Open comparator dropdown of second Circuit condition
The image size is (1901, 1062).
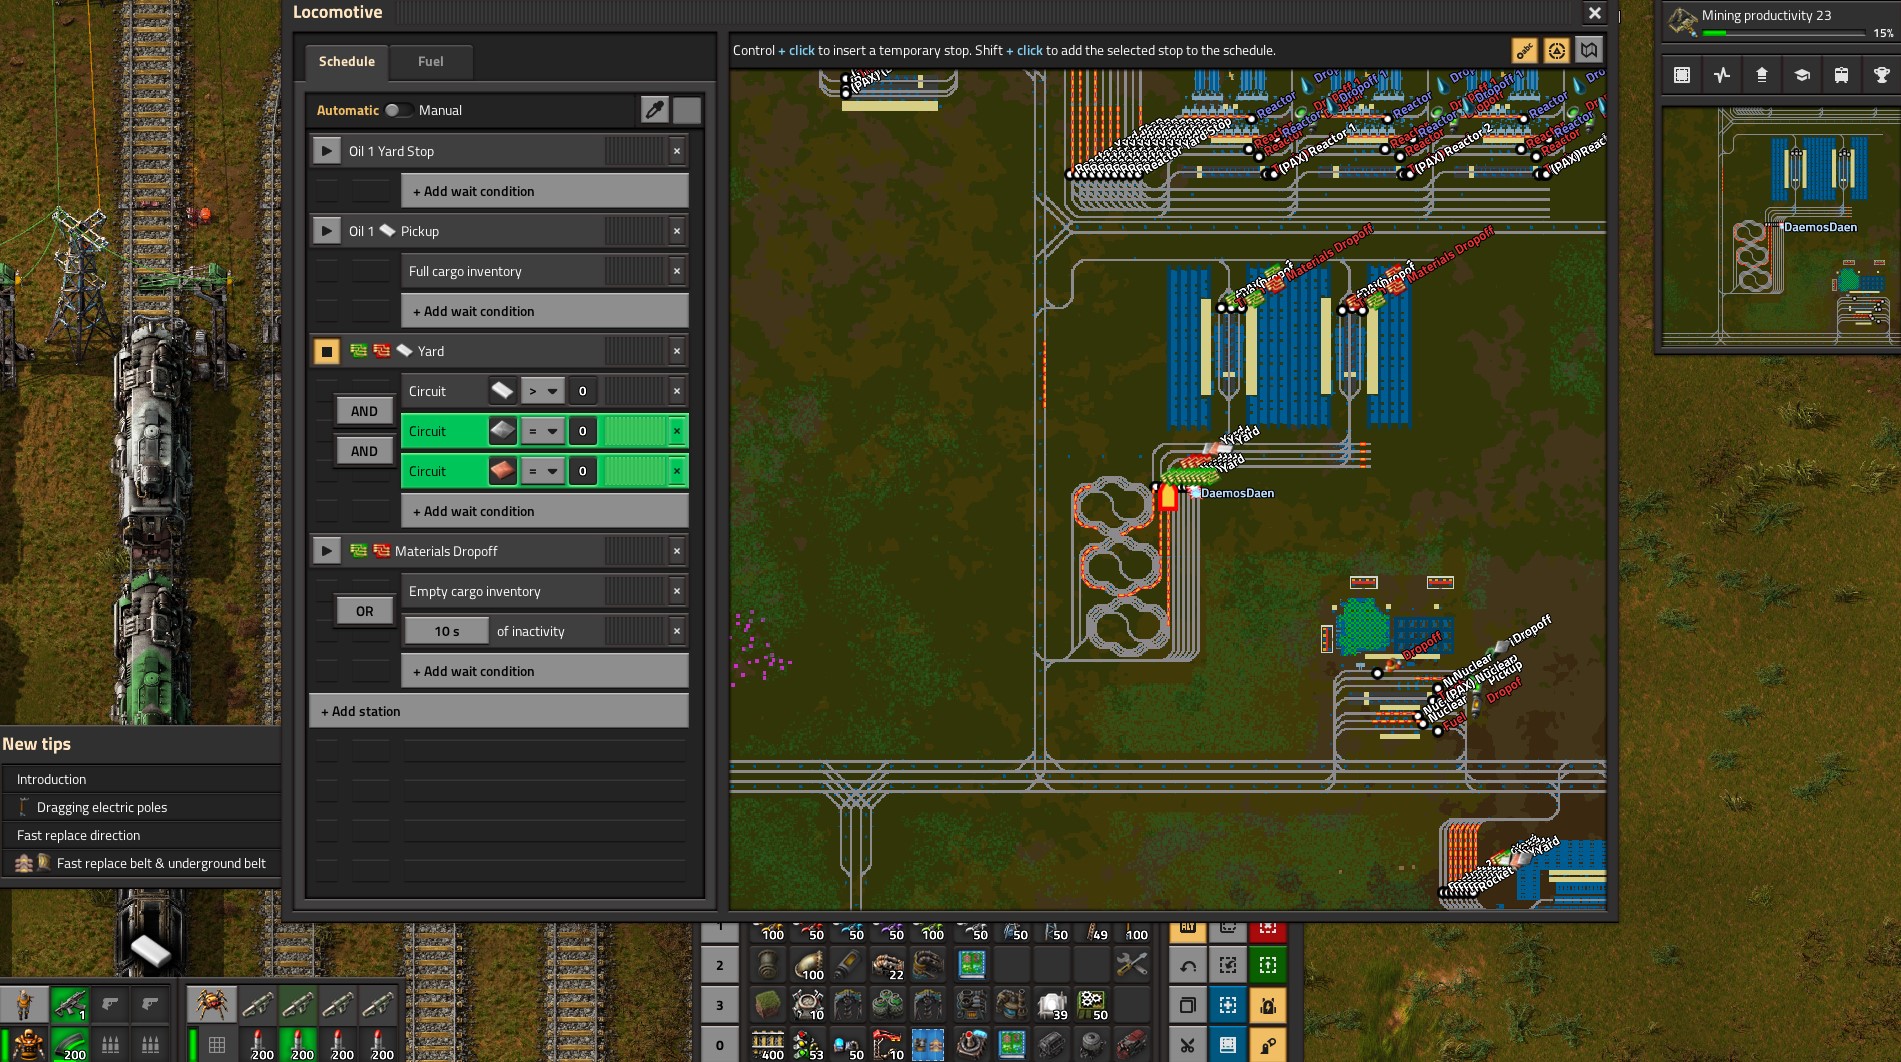click(543, 431)
